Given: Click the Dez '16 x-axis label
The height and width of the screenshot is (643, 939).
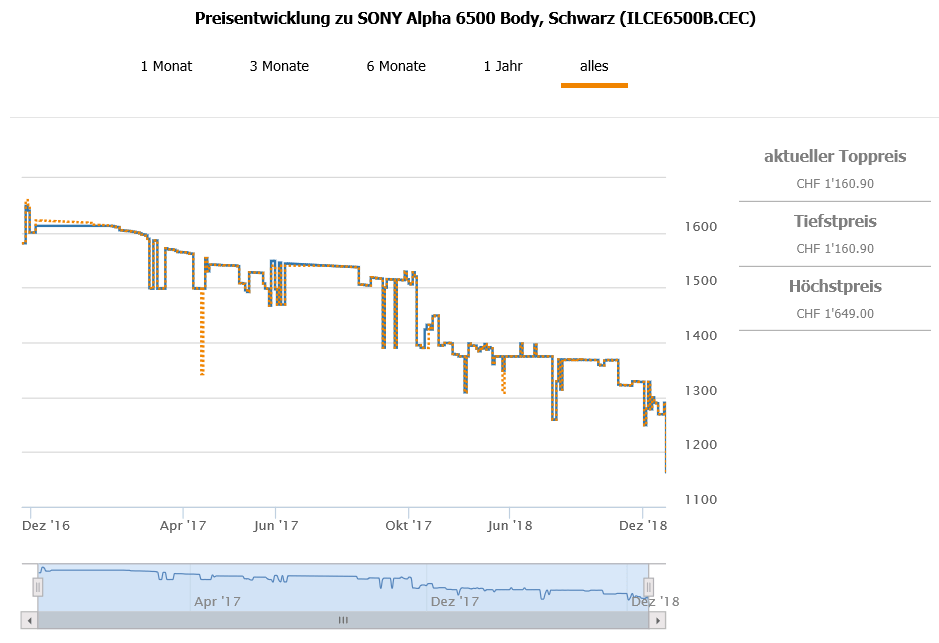Looking at the screenshot, I should point(46,525).
